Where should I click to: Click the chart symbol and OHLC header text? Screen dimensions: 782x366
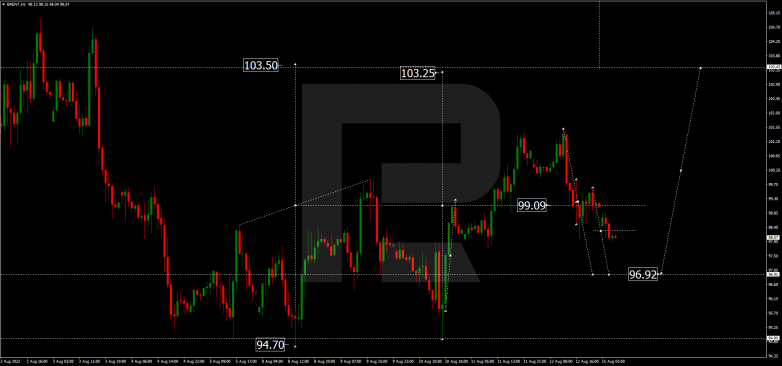(38, 4)
